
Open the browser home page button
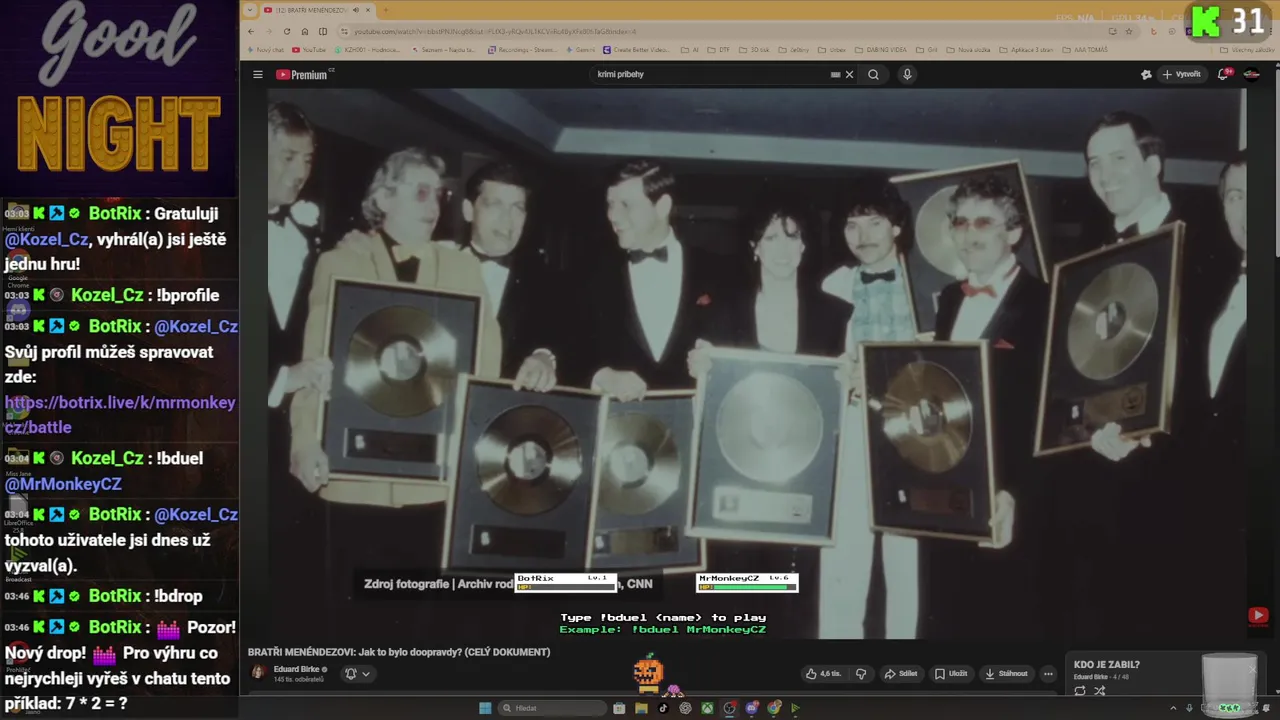point(305,31)
